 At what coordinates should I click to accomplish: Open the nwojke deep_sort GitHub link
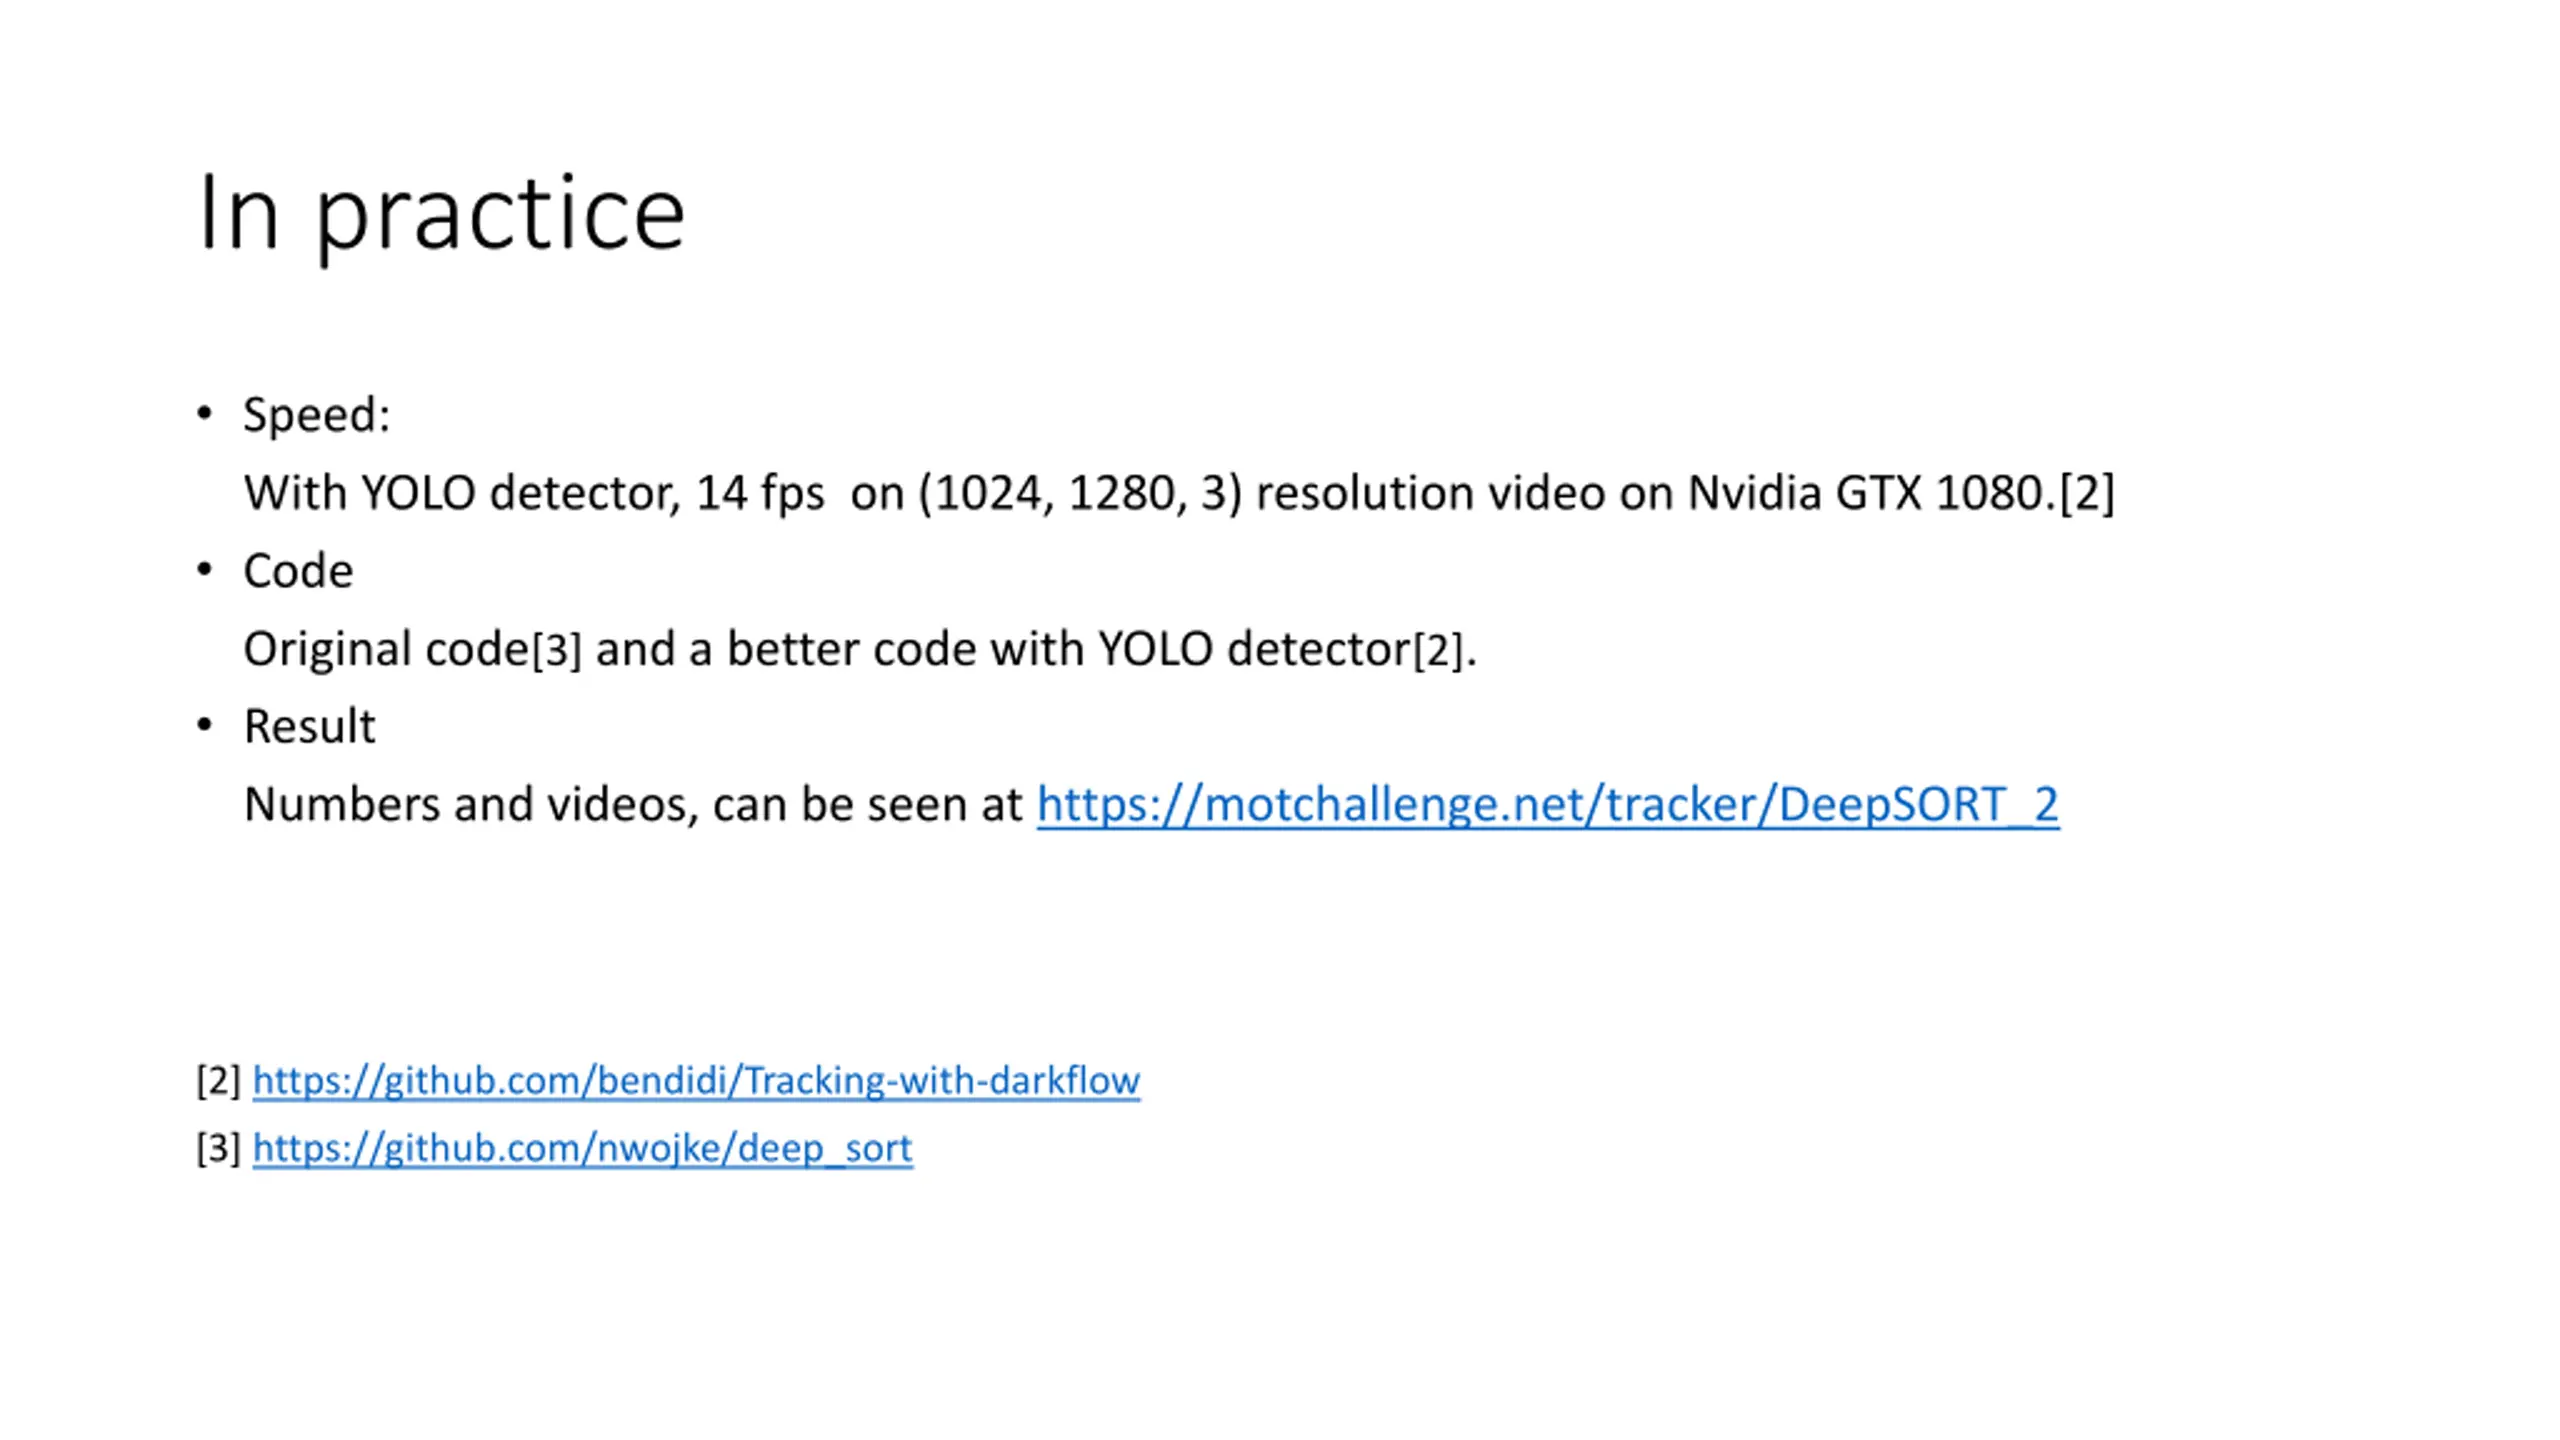582,1148
